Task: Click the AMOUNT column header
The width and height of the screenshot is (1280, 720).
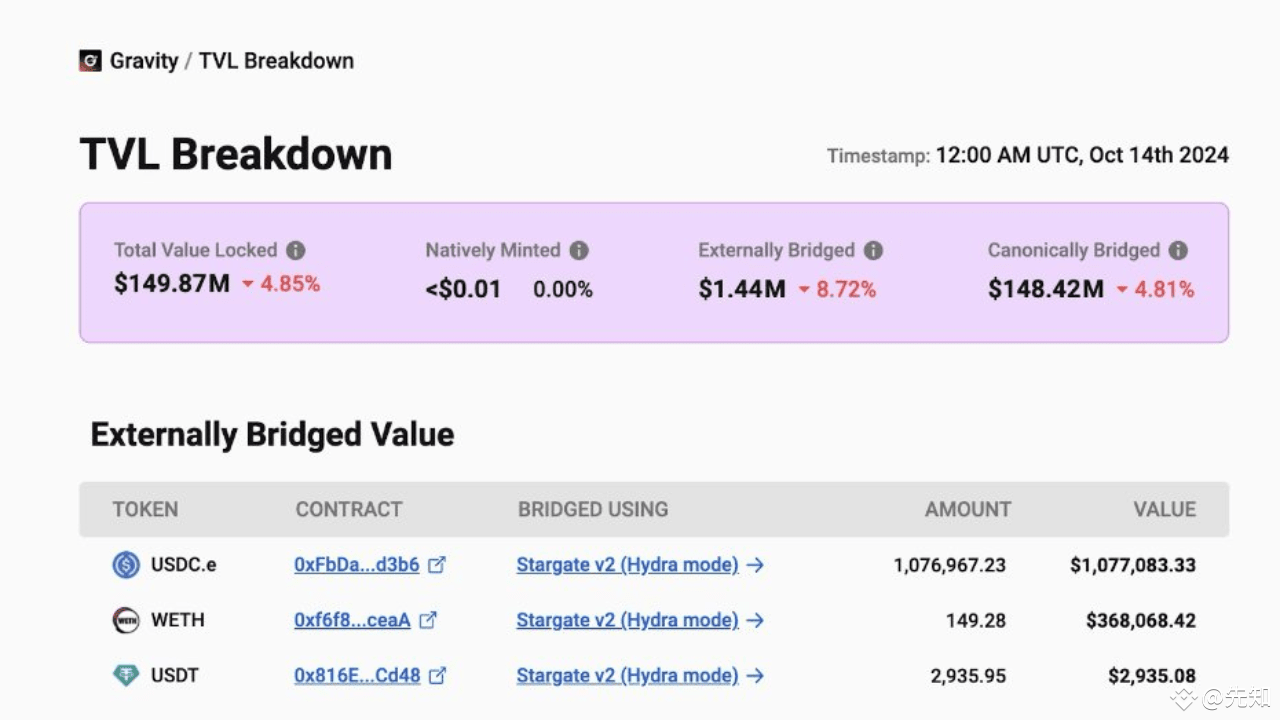Action: point(966,509)
